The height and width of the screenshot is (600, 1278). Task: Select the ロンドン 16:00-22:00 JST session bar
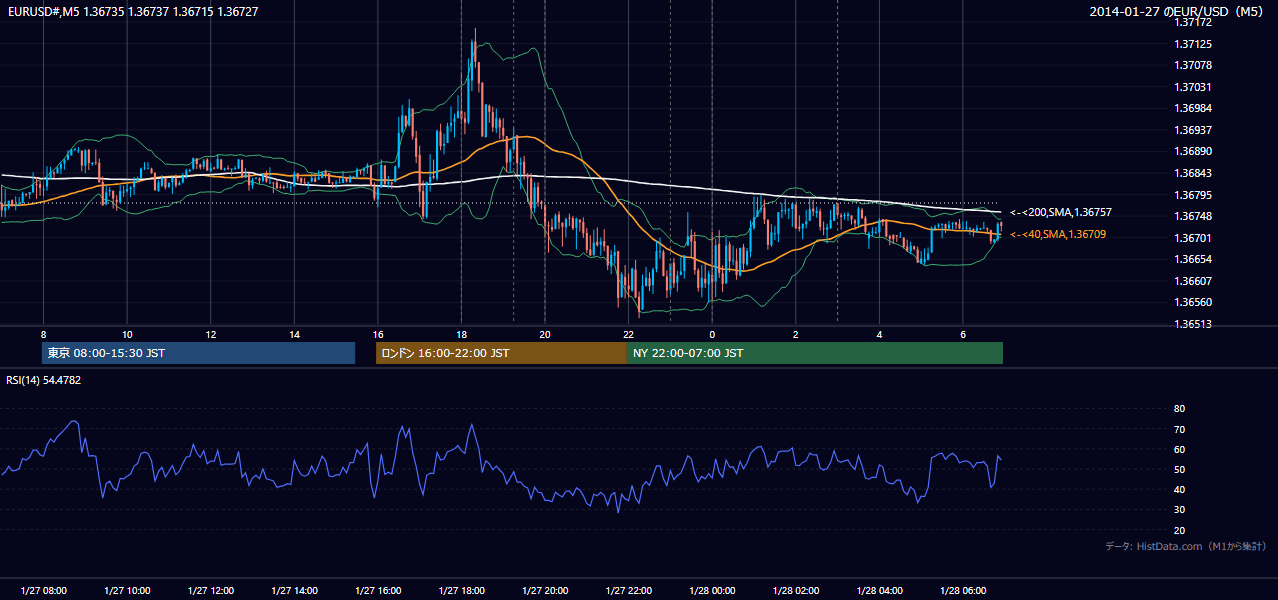click(501, 353)
